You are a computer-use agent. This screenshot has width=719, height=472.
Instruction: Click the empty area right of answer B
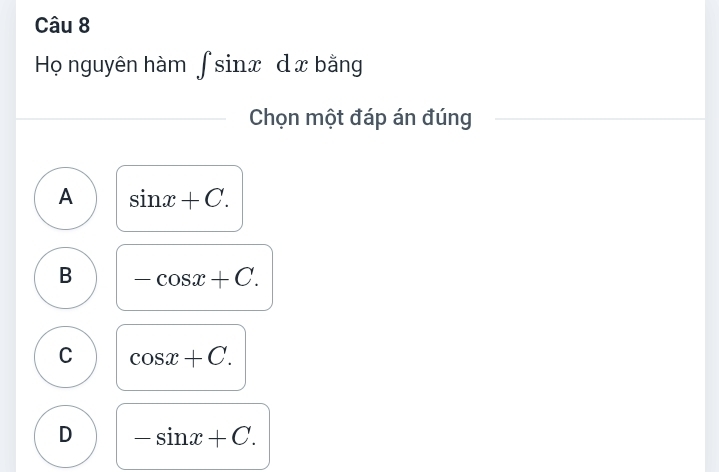480,277
